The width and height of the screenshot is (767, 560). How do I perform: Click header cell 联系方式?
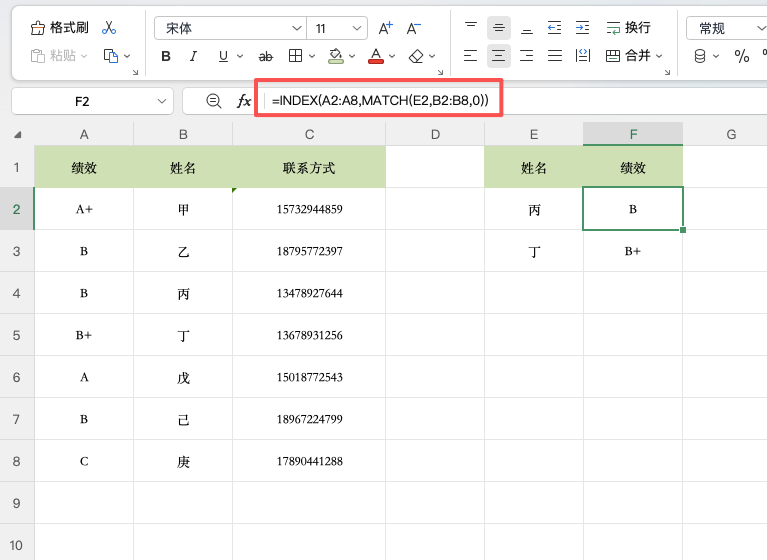(309, 168)
